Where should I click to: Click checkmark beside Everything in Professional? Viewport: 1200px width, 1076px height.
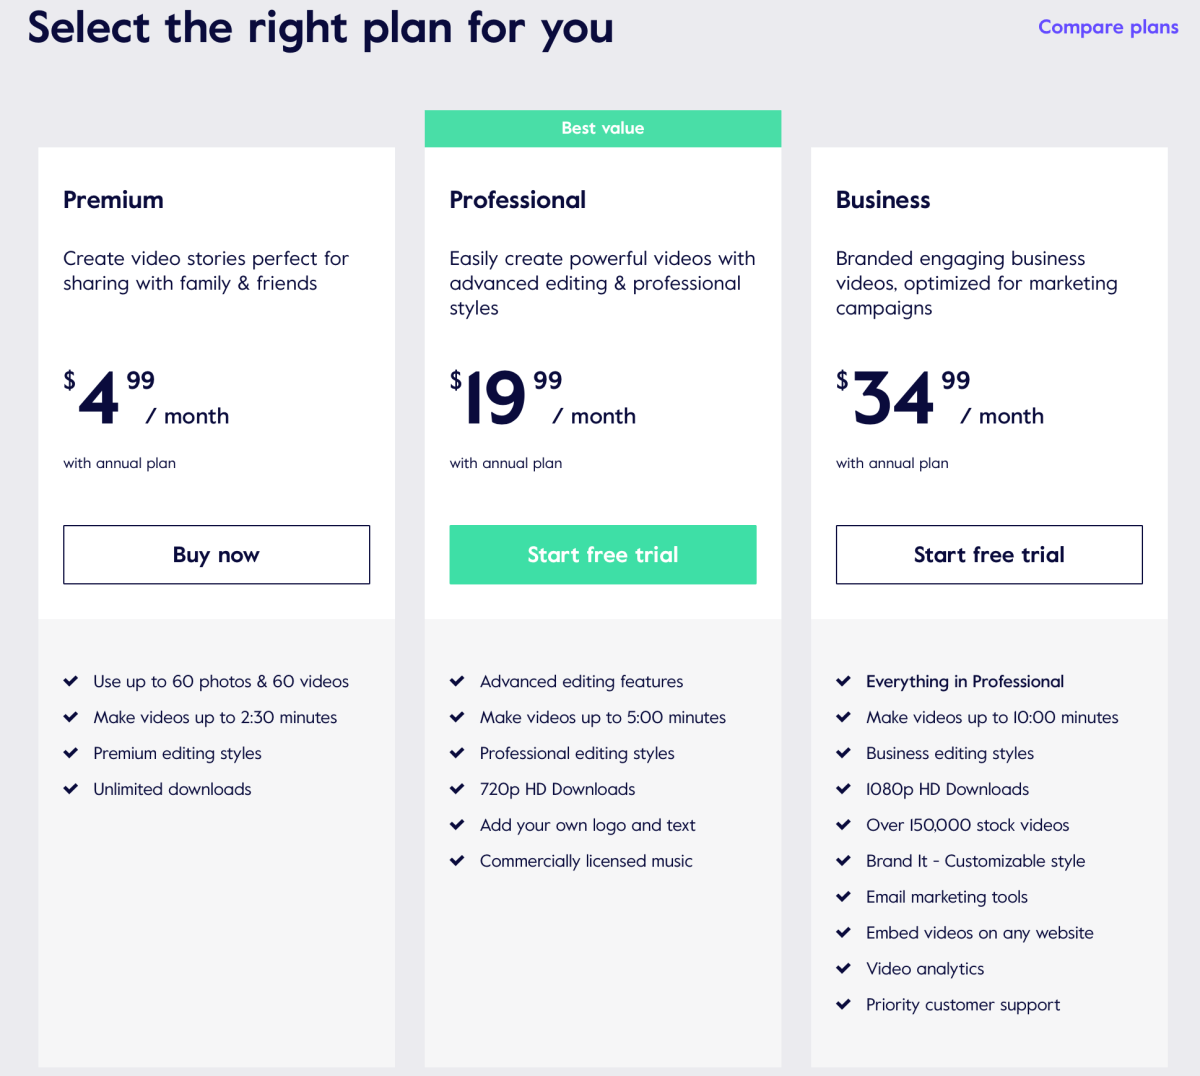coord(844,681)
